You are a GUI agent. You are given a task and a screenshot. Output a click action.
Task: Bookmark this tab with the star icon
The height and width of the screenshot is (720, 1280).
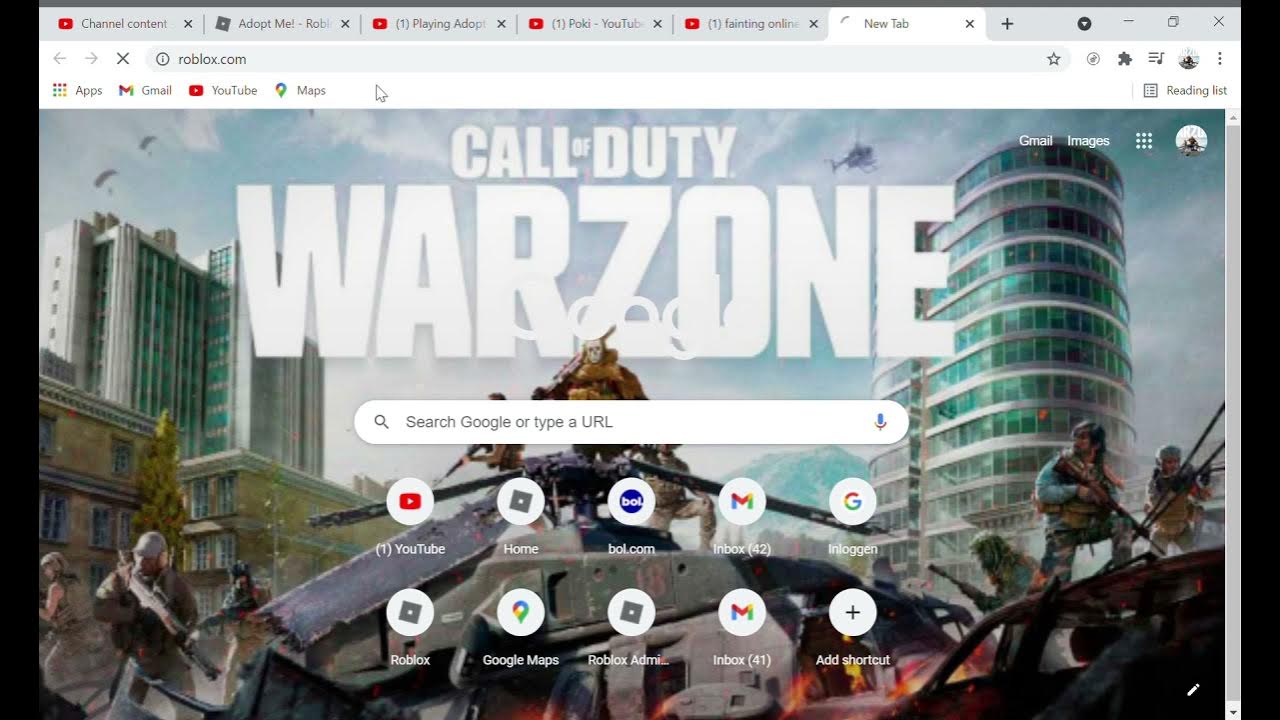tap(1053, 59)
